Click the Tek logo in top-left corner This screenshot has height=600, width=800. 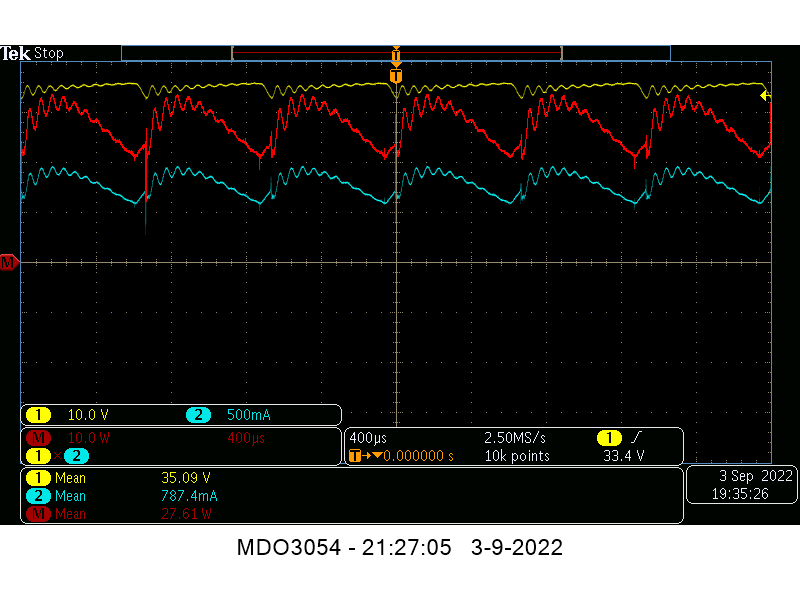[x=15, y=53]
